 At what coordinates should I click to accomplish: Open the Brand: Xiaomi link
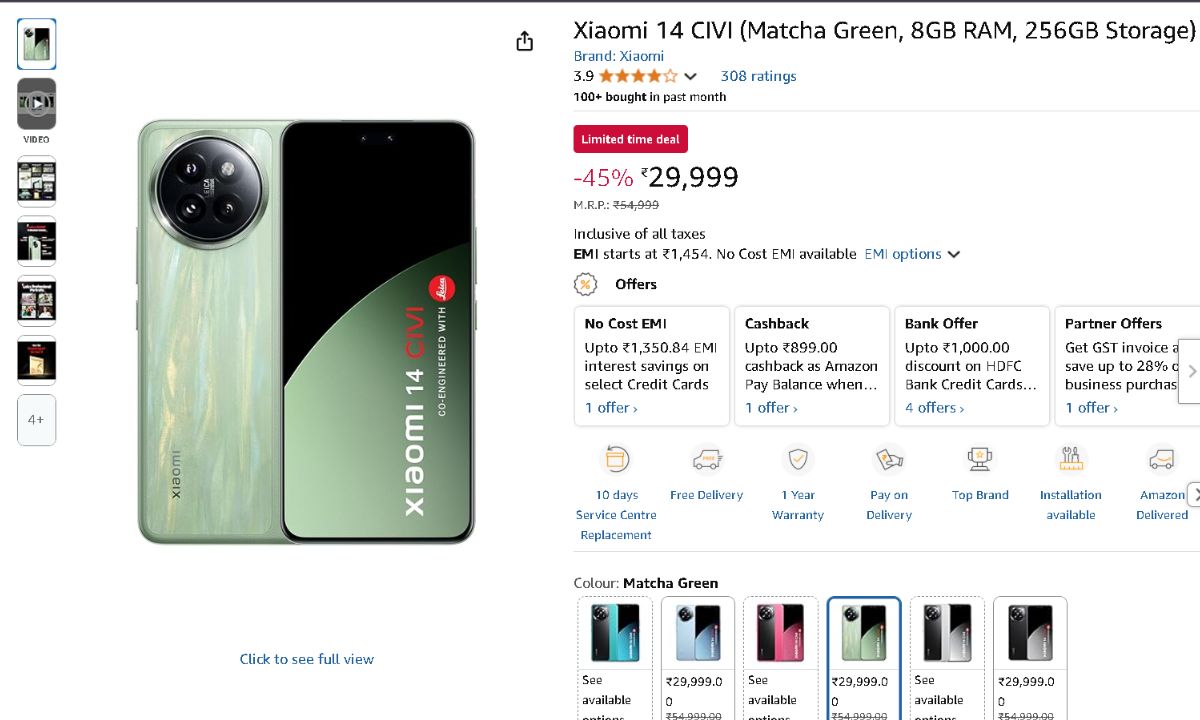point(618,56)
